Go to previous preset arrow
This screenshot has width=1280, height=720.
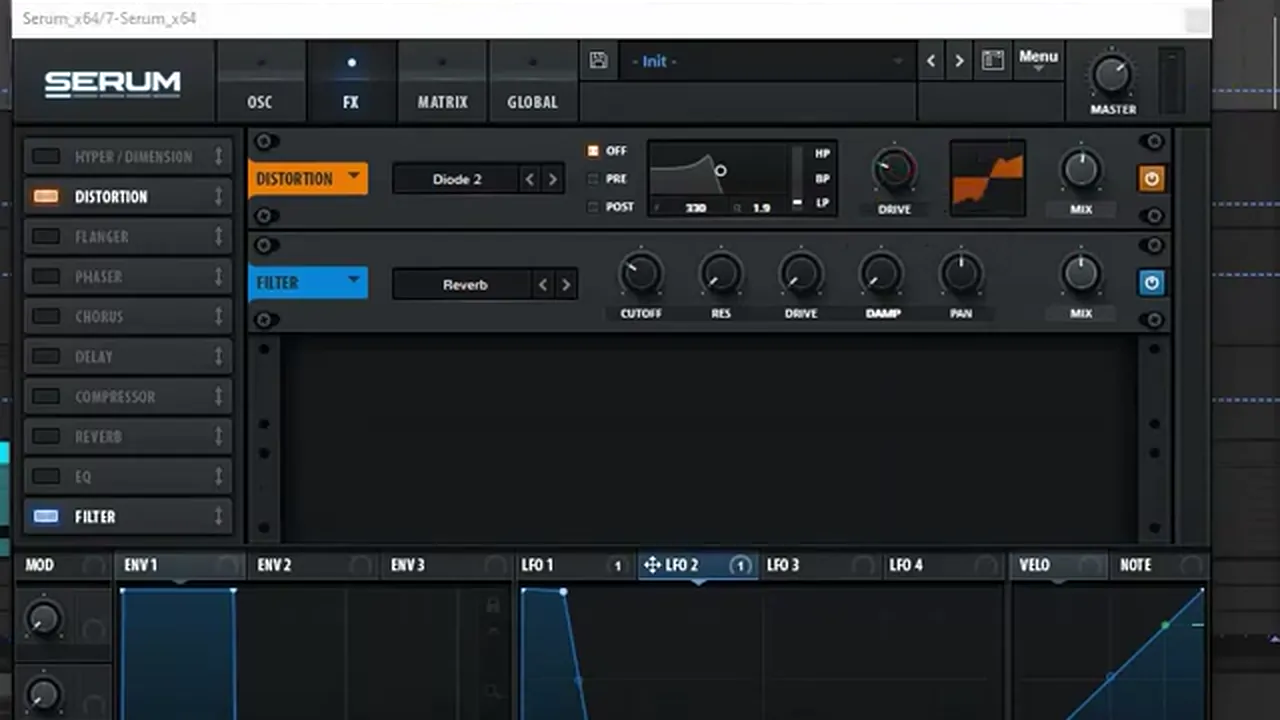tap(931, 61)
